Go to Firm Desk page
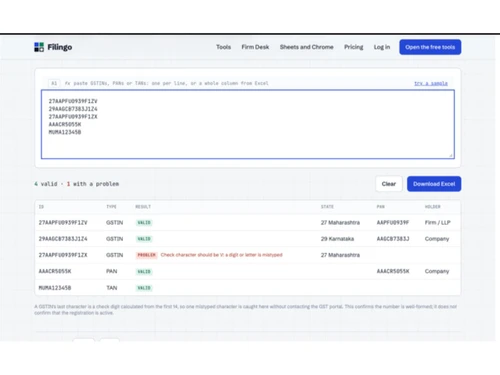Image resolution: width=500 pixels, height=375 pixels. (x=255, y=47)
